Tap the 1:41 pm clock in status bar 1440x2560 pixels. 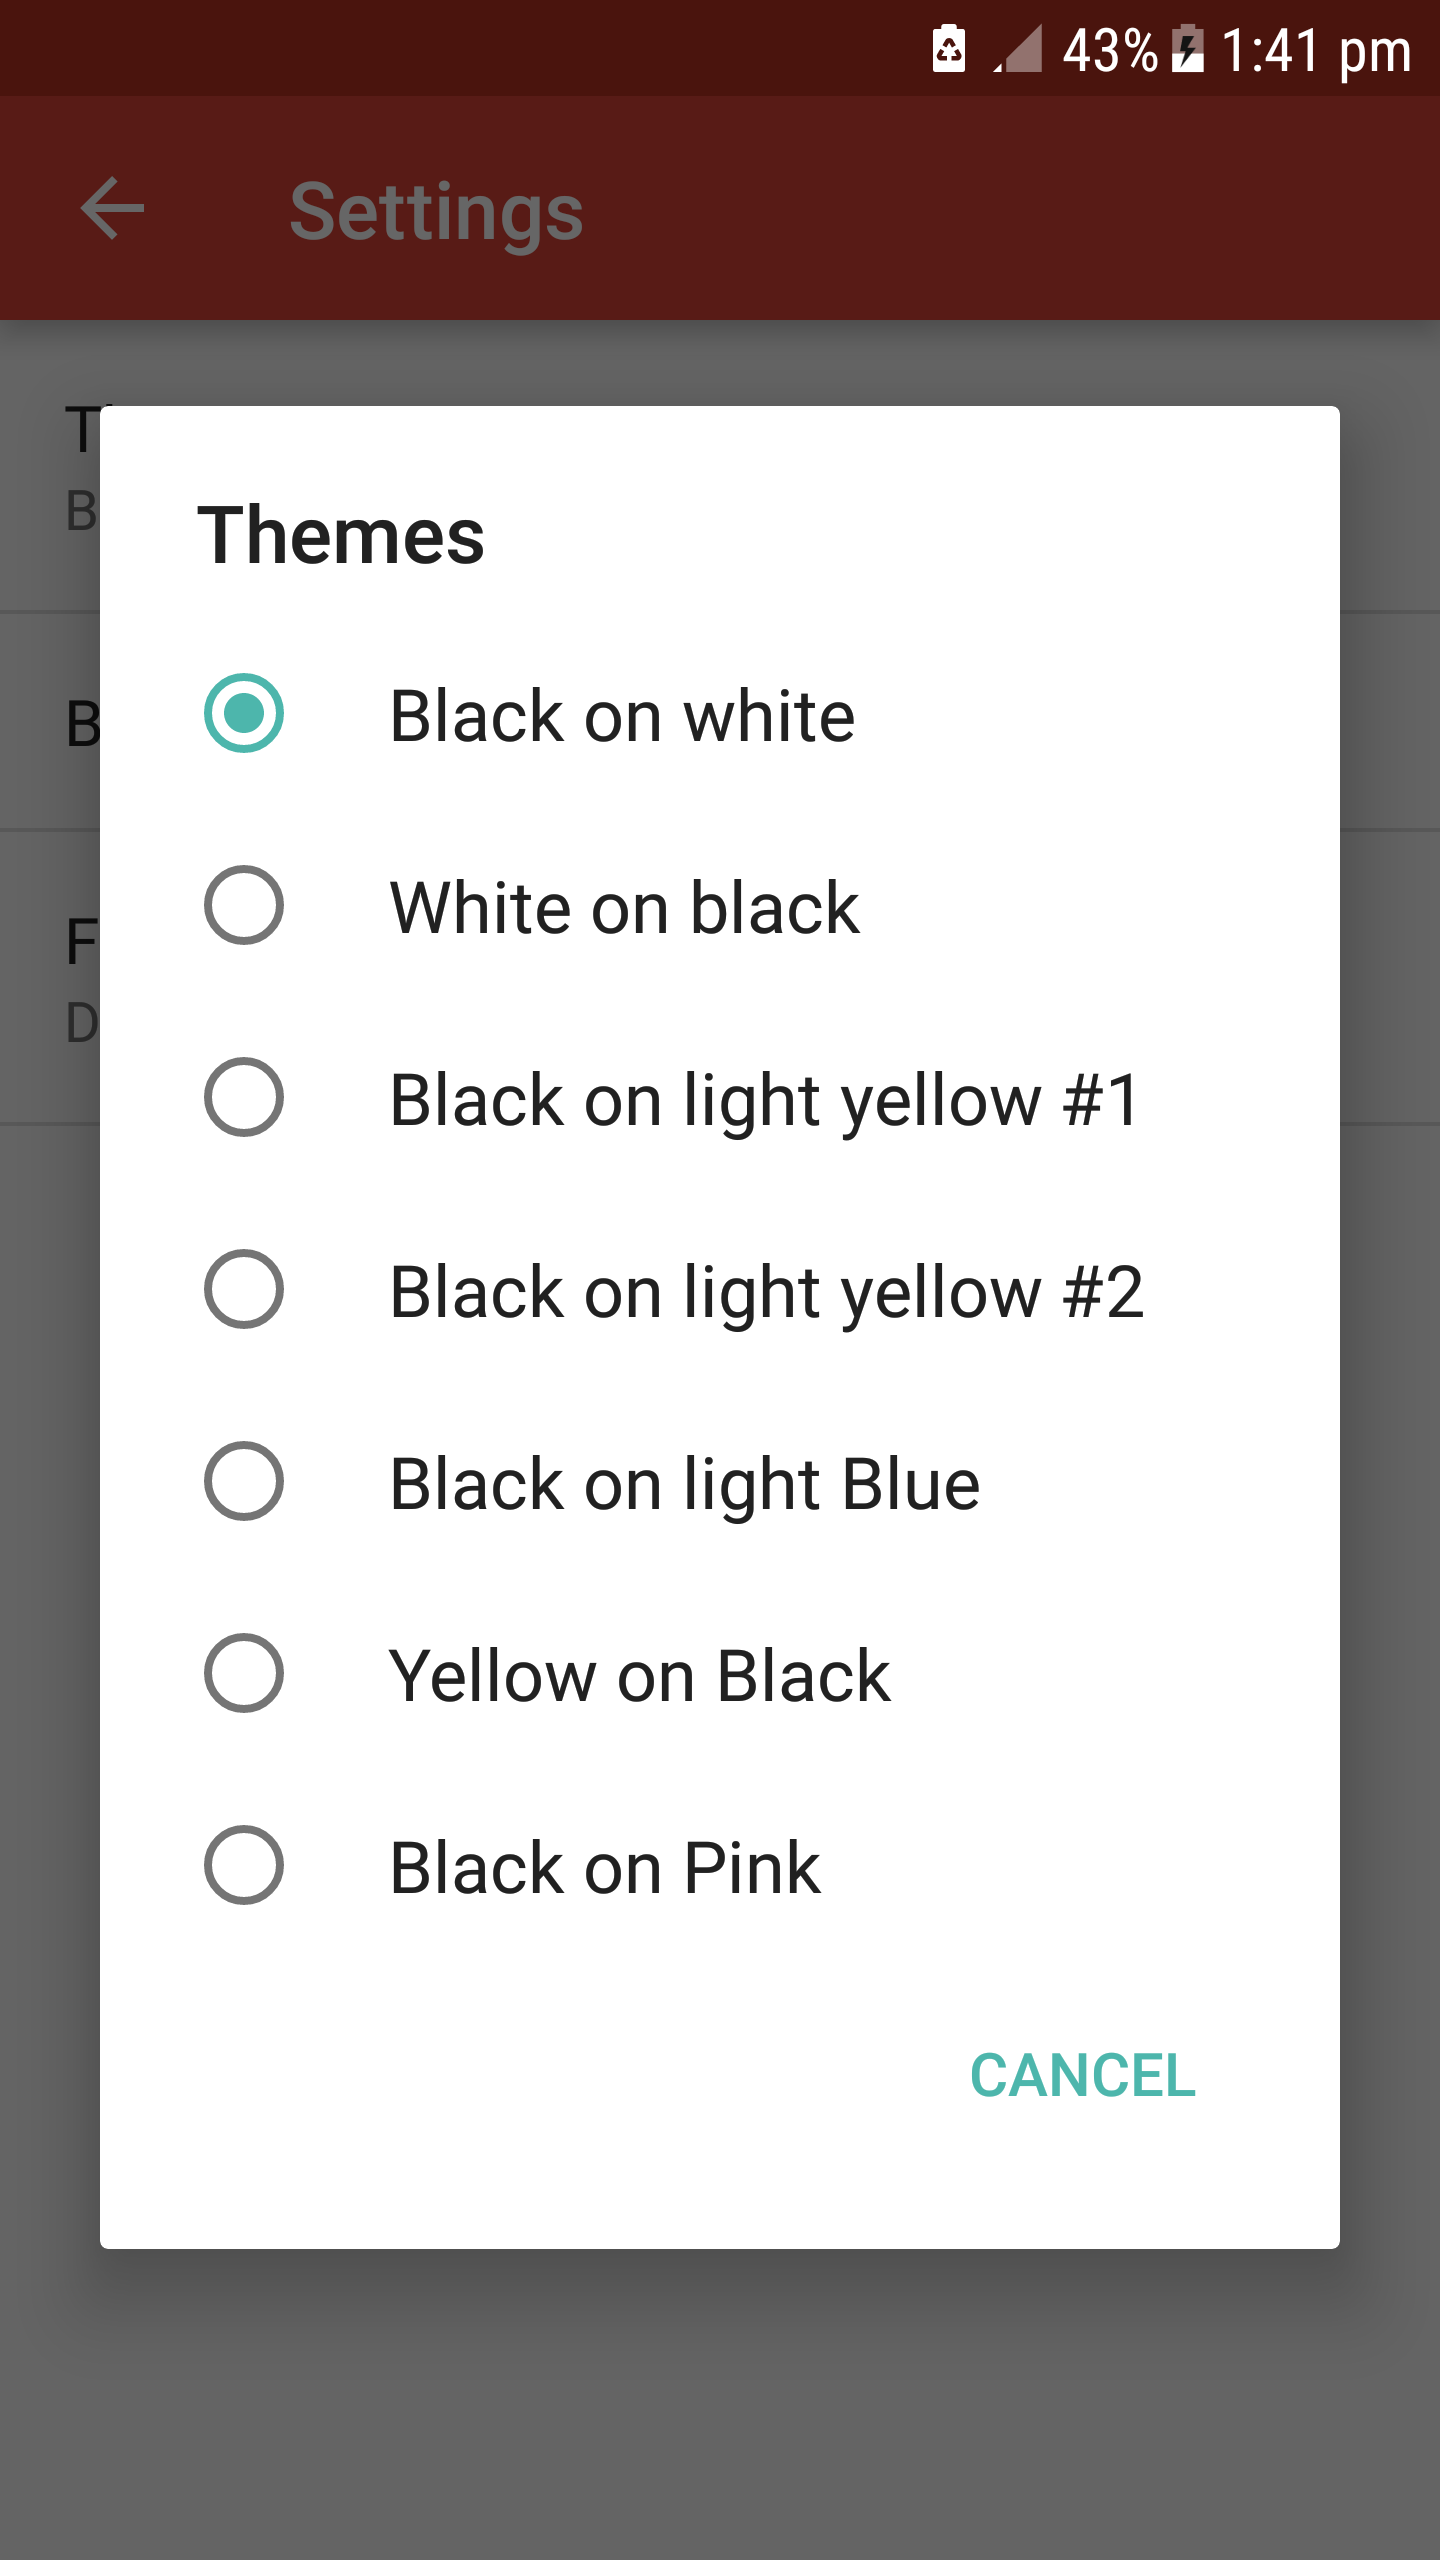point(1316,50)
